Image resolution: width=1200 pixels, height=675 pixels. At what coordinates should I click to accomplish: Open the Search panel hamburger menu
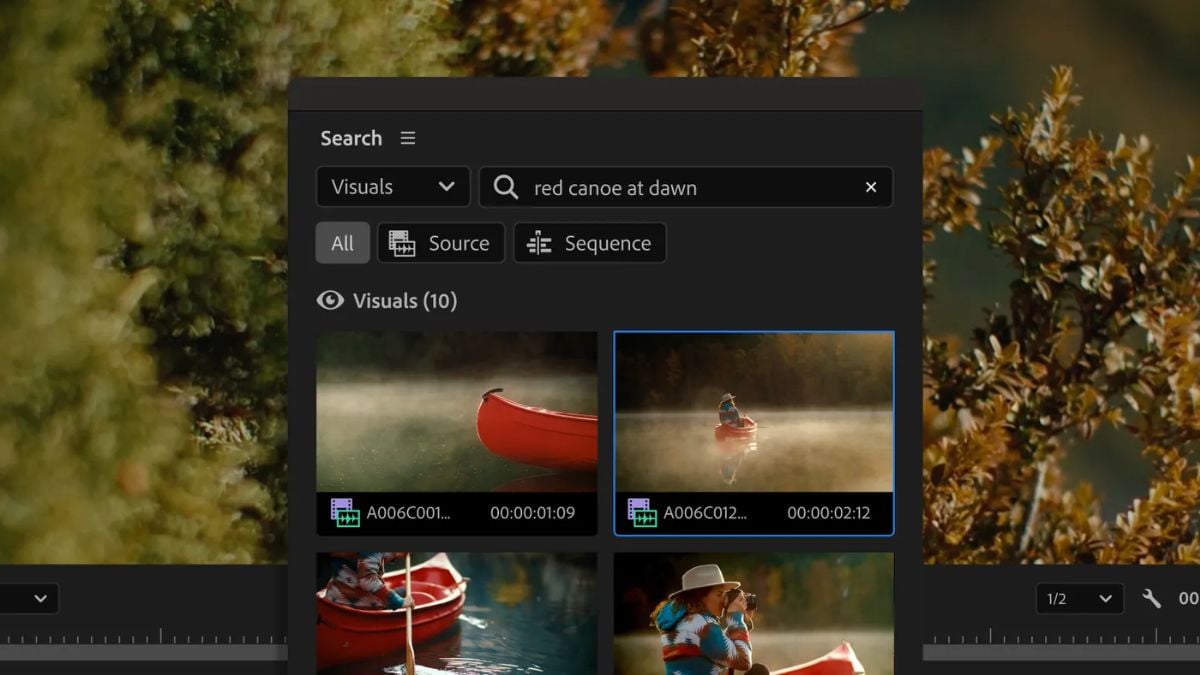click(407, 138)
